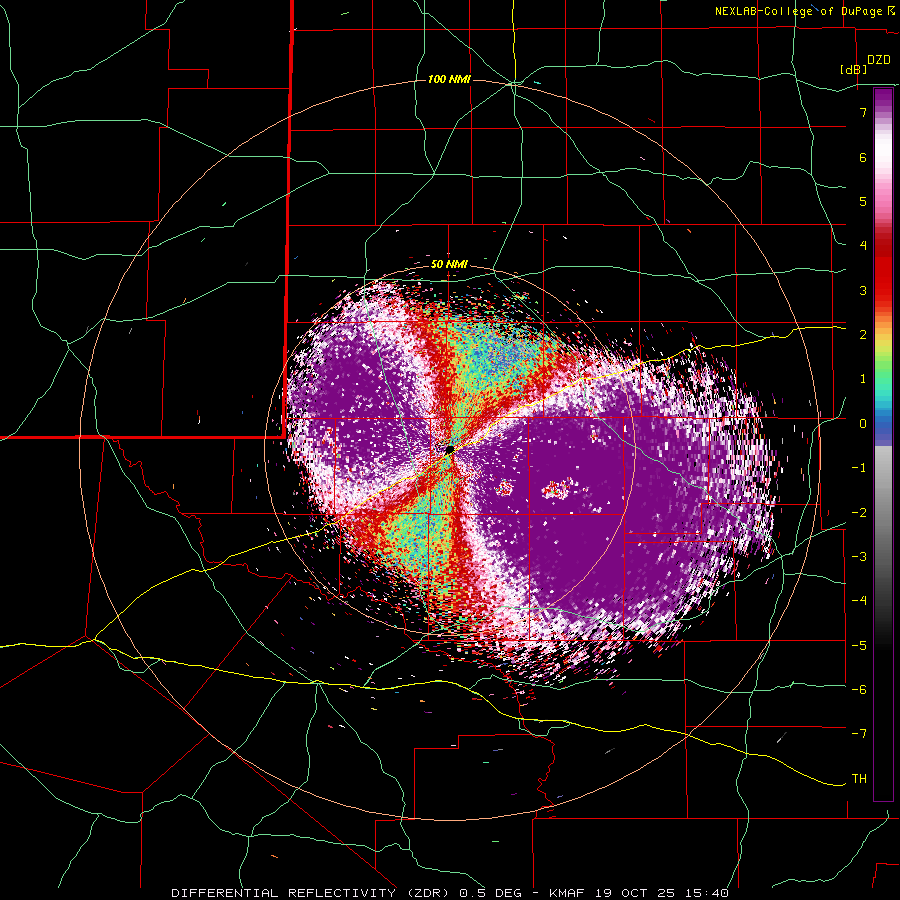Click the 0 value on color scale
900x900 pixels.
(863, 424)
